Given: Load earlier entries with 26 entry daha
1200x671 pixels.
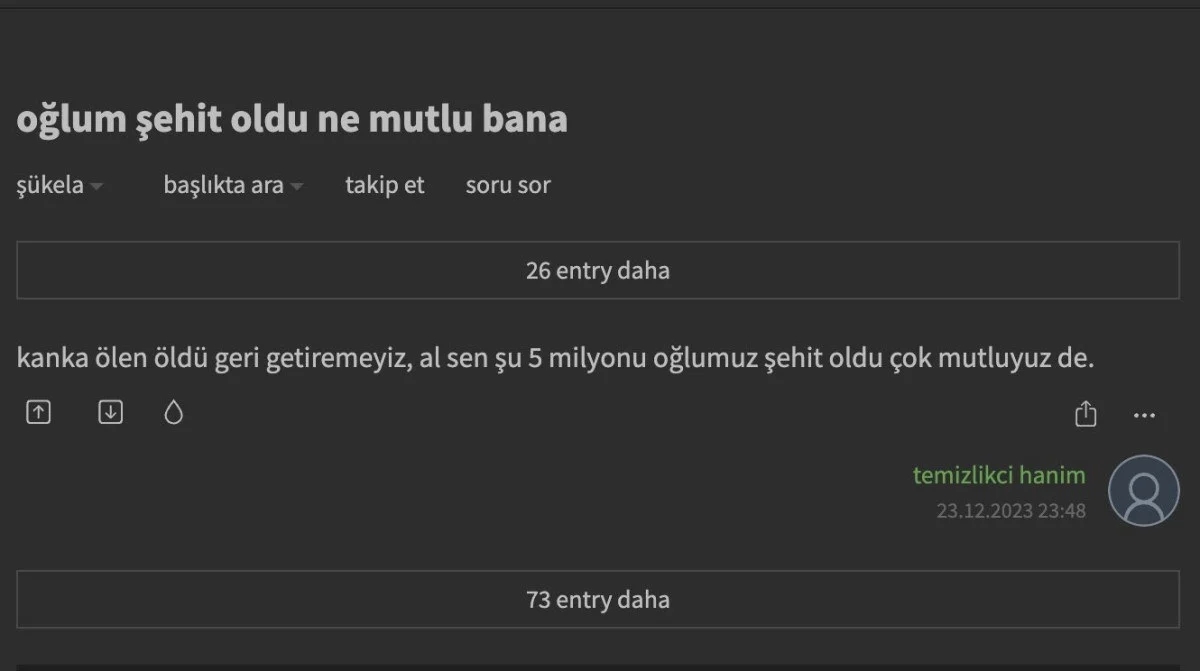Looking at the screenshot, I should click(598, 270).
